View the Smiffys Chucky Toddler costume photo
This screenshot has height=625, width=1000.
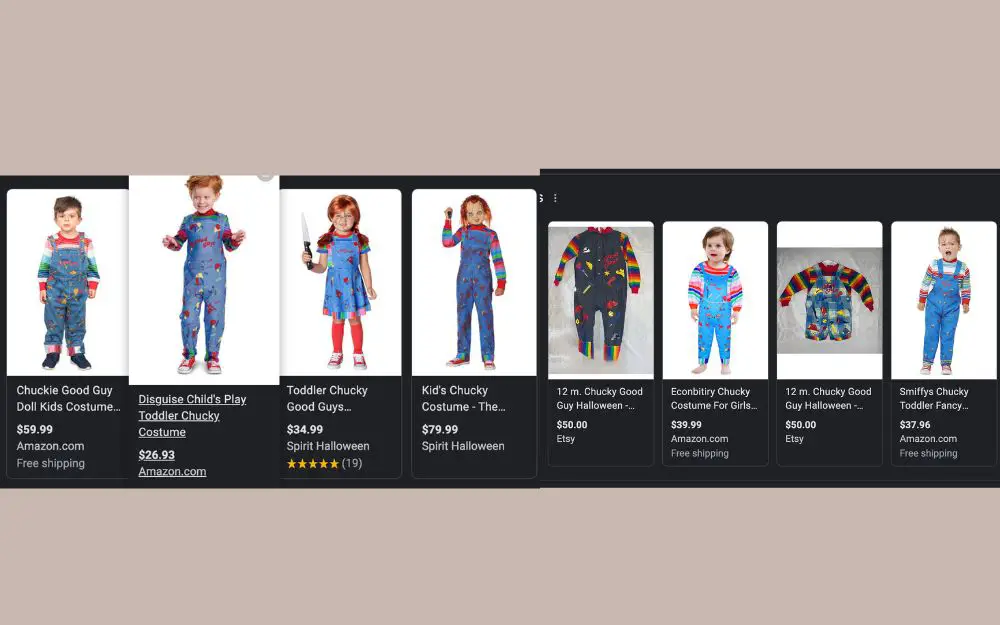[944, 300]
